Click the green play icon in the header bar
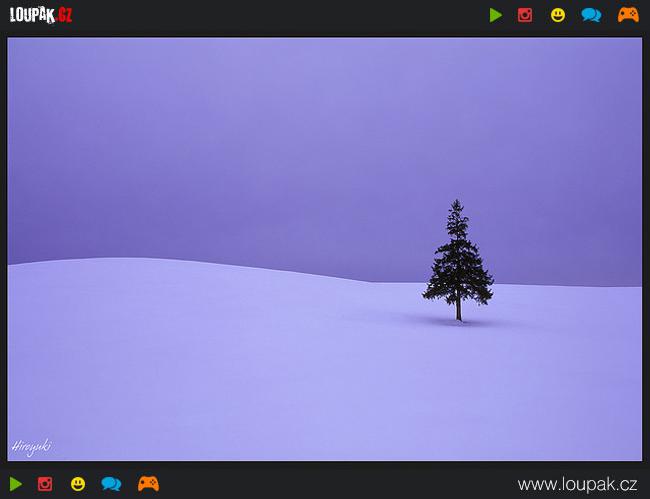 [x=496, y=15]
